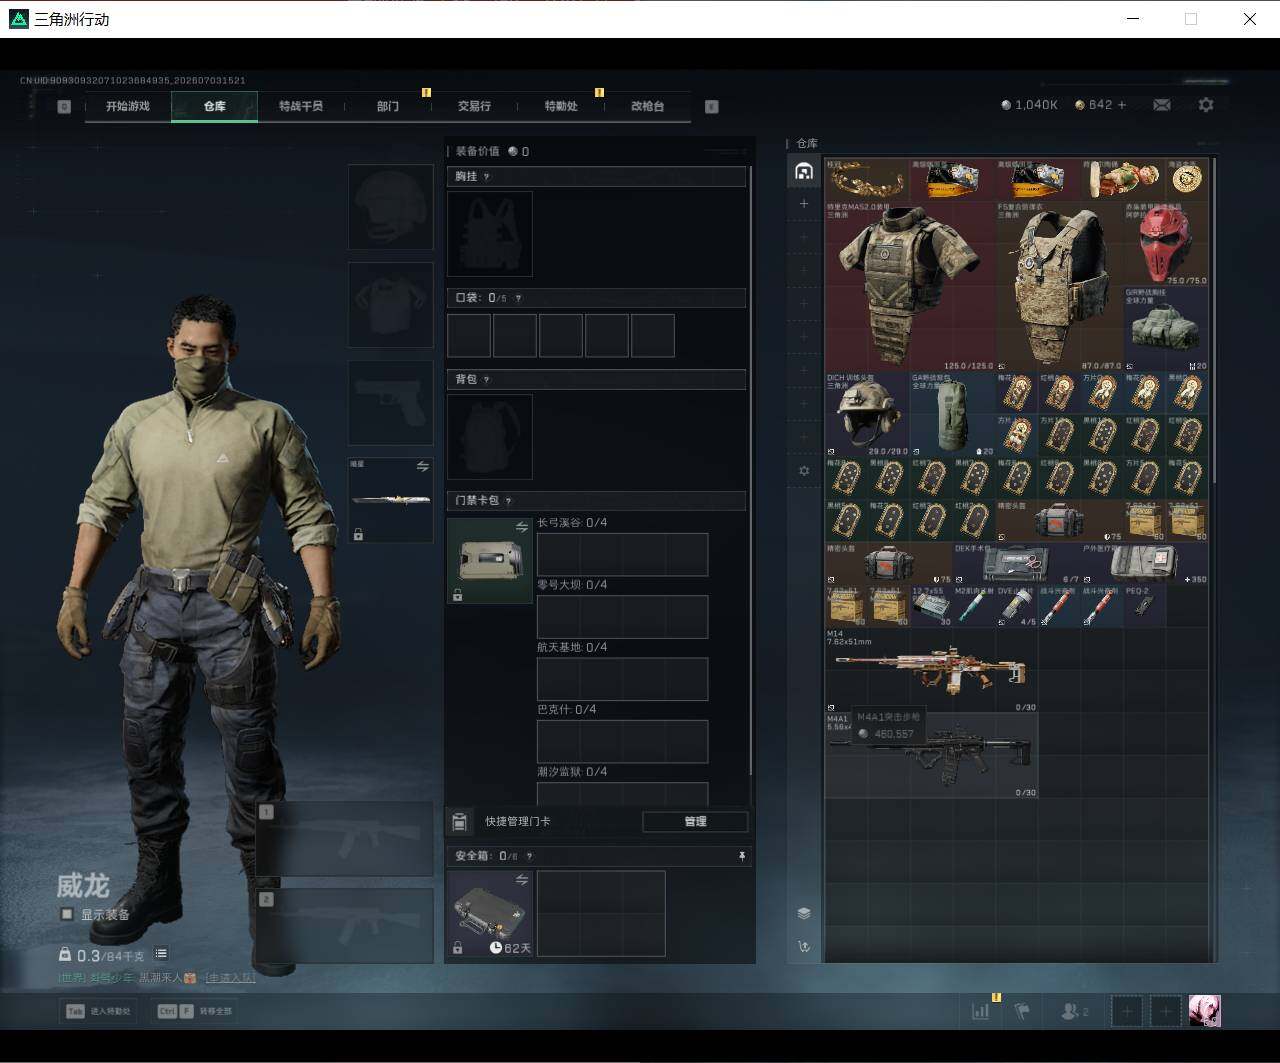This screenshot has height=1063, width=1280.
Task: Click the flag icon in the bottom bar
Action: click(1022, 1012)
